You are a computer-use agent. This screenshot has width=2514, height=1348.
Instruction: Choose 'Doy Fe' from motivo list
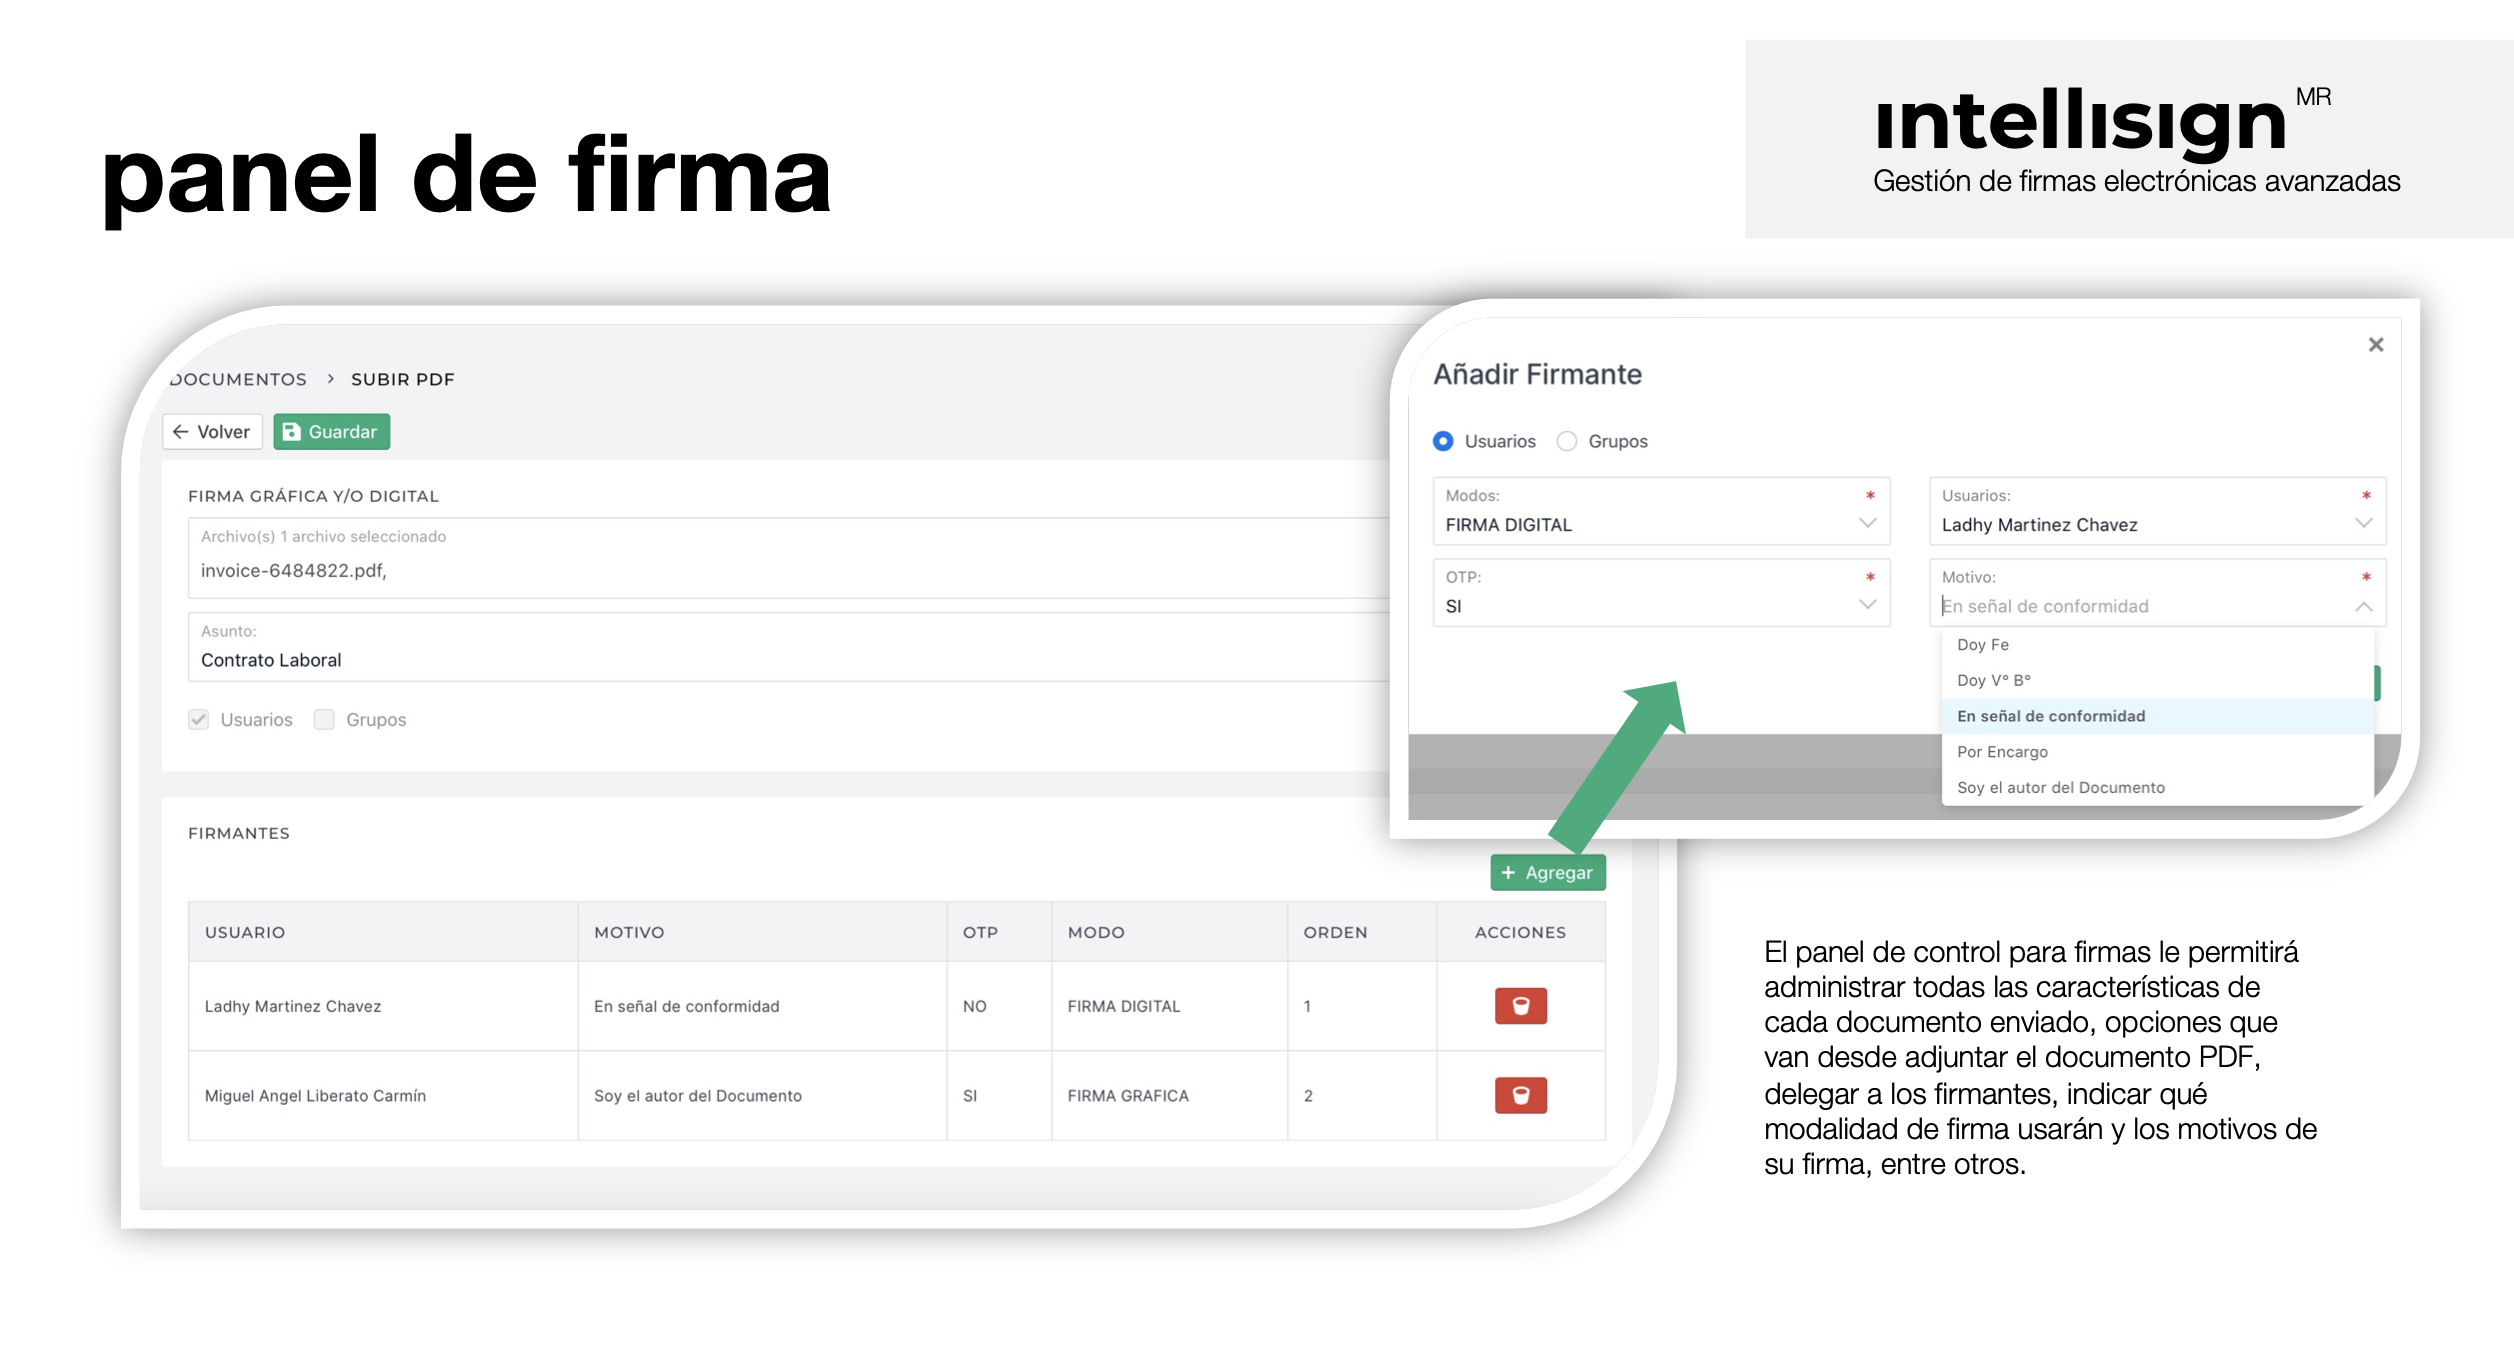click(1982, 644)
